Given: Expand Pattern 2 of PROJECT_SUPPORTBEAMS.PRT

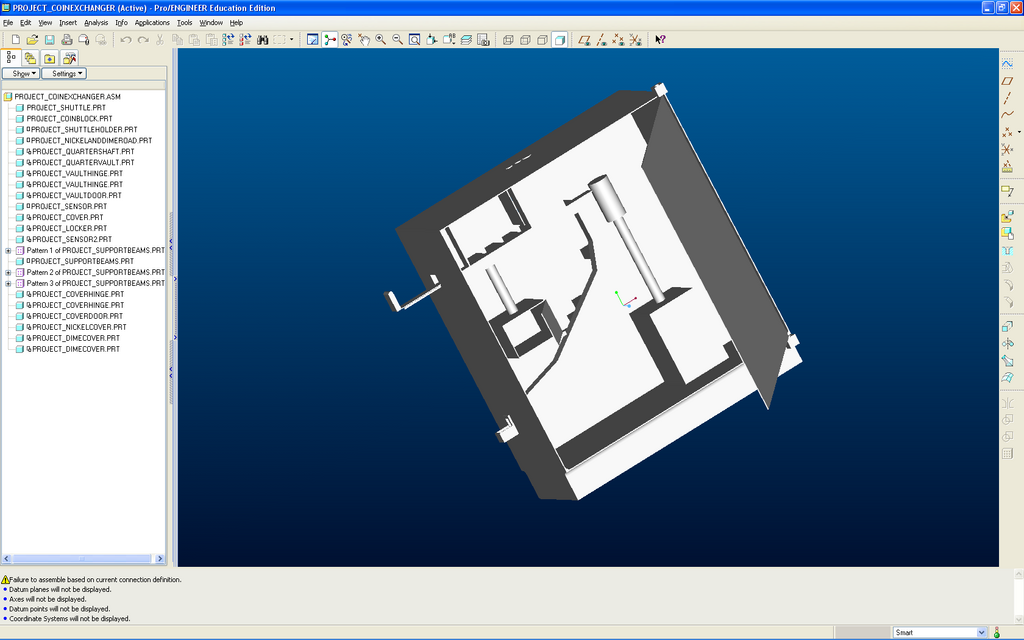Looking at the screenshot, I should tap(8, 272).
